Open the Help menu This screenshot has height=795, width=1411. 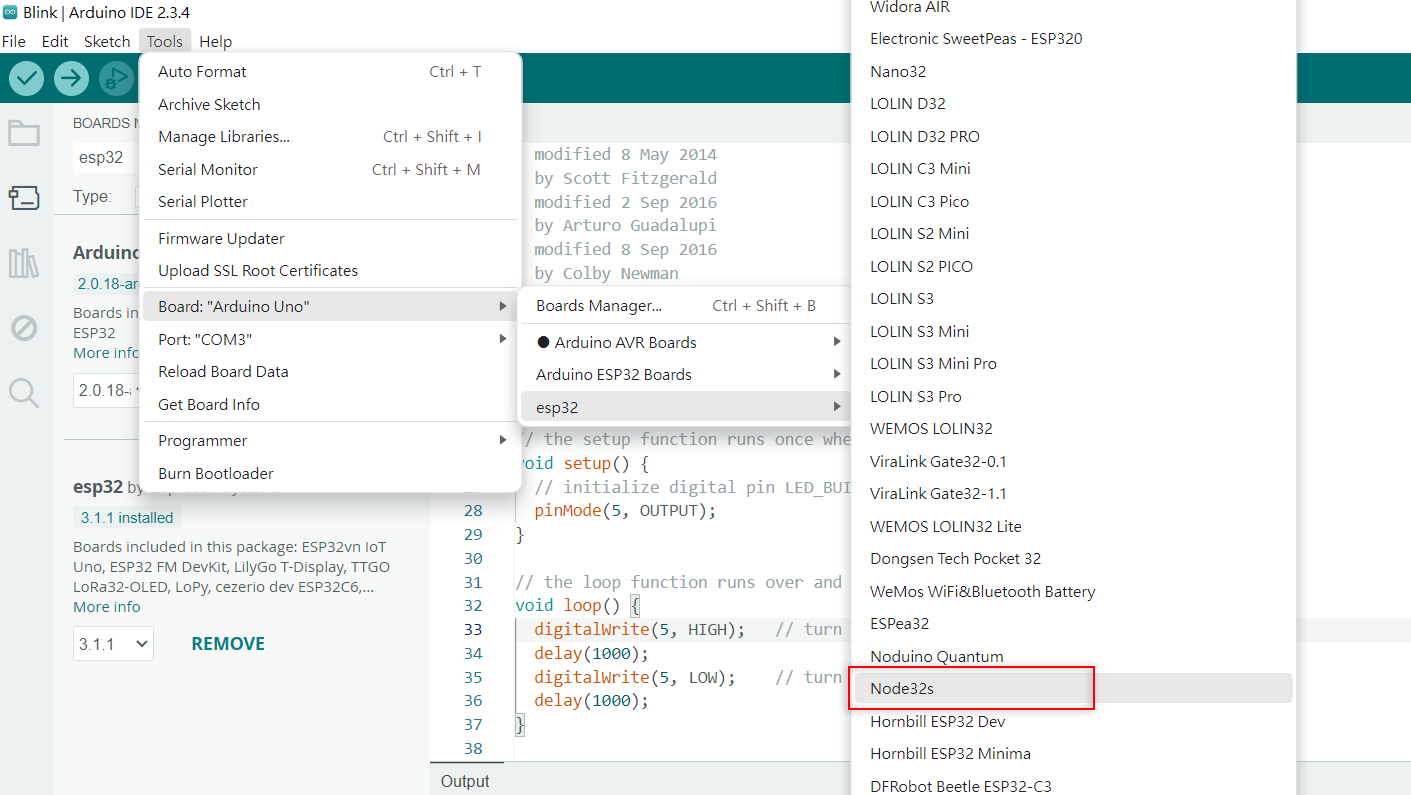215,41
